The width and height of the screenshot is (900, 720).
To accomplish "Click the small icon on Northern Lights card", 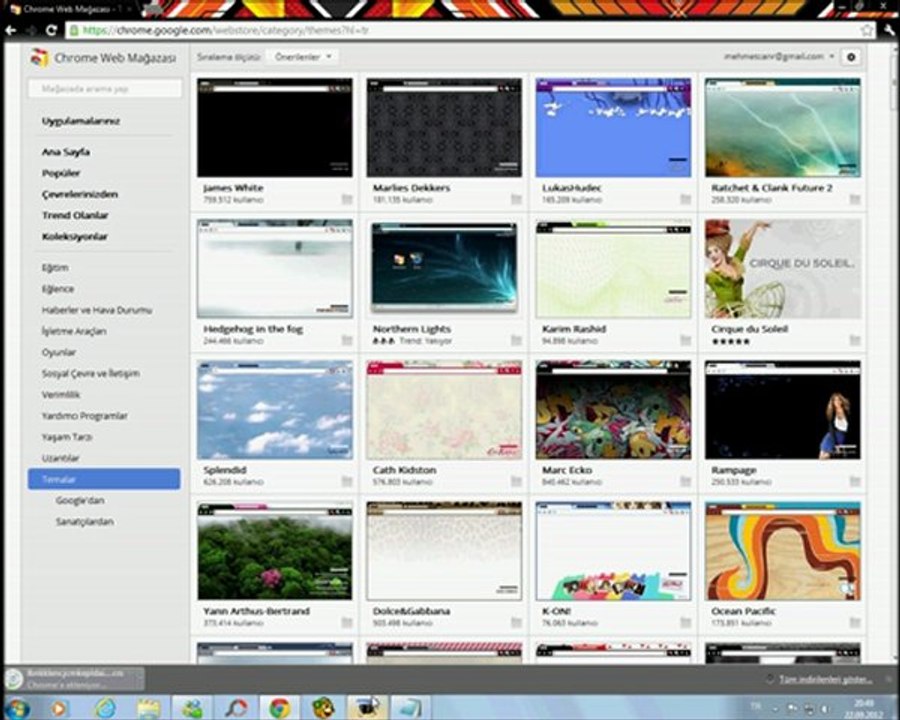I will (x=516, y=340).
